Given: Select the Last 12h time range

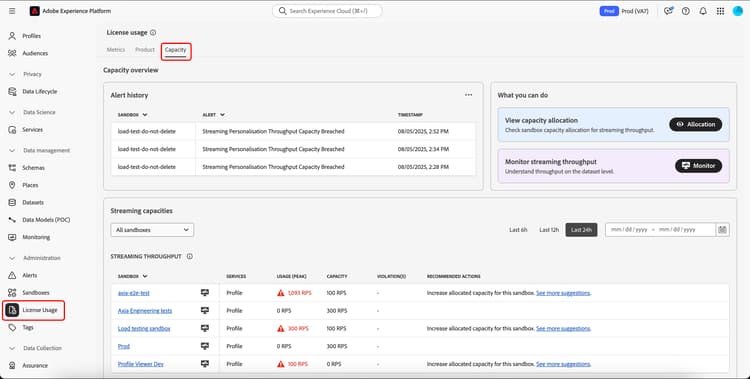Looking at the screenshot, I should click(x=549, y=230).
